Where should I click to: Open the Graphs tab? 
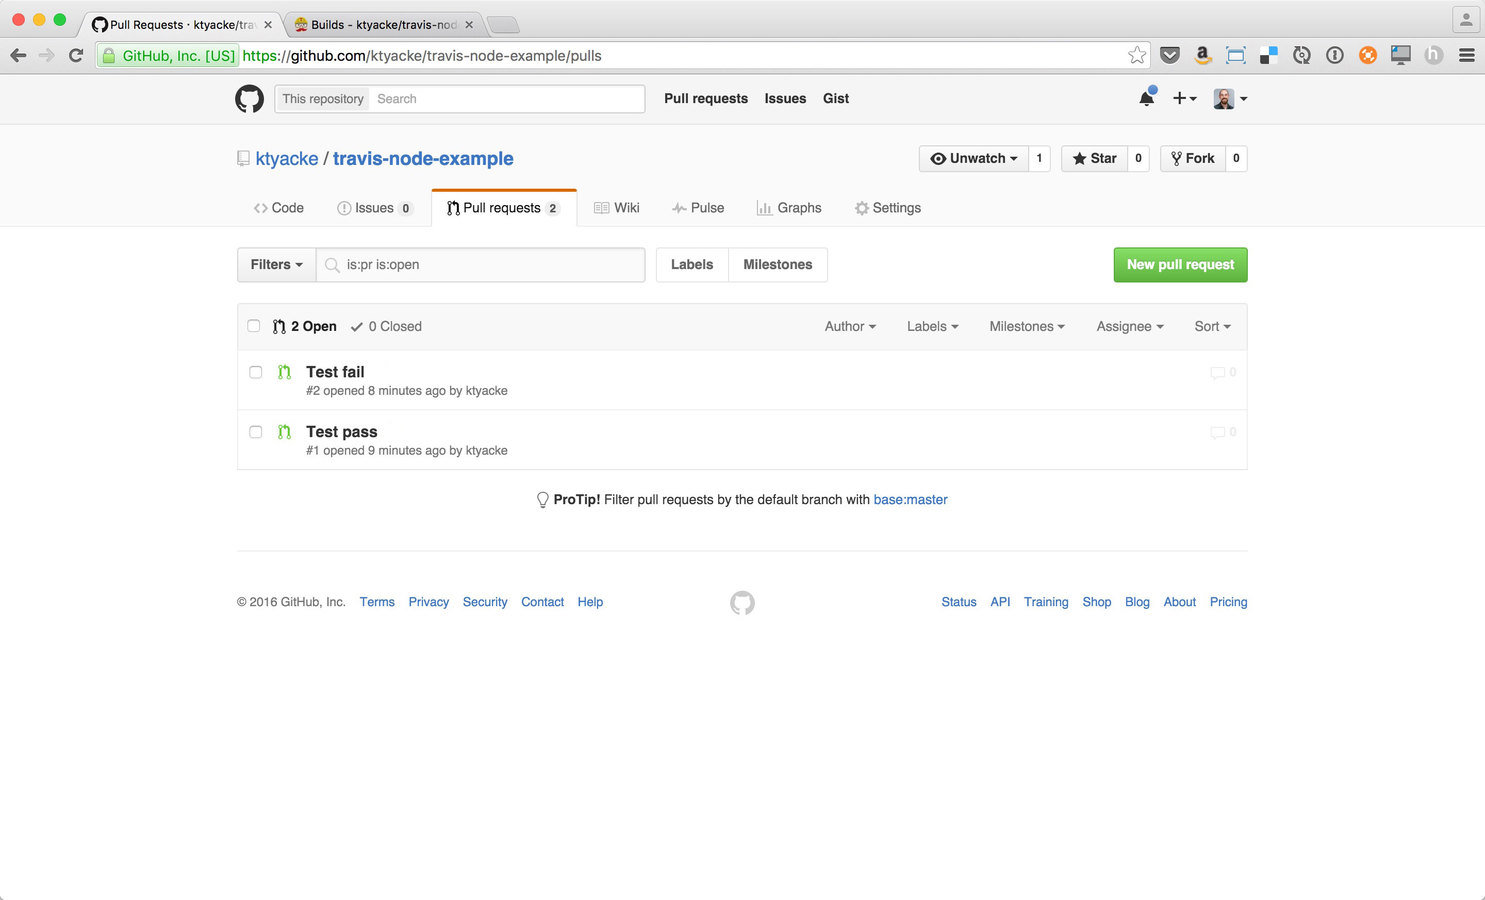click(789, 208)
